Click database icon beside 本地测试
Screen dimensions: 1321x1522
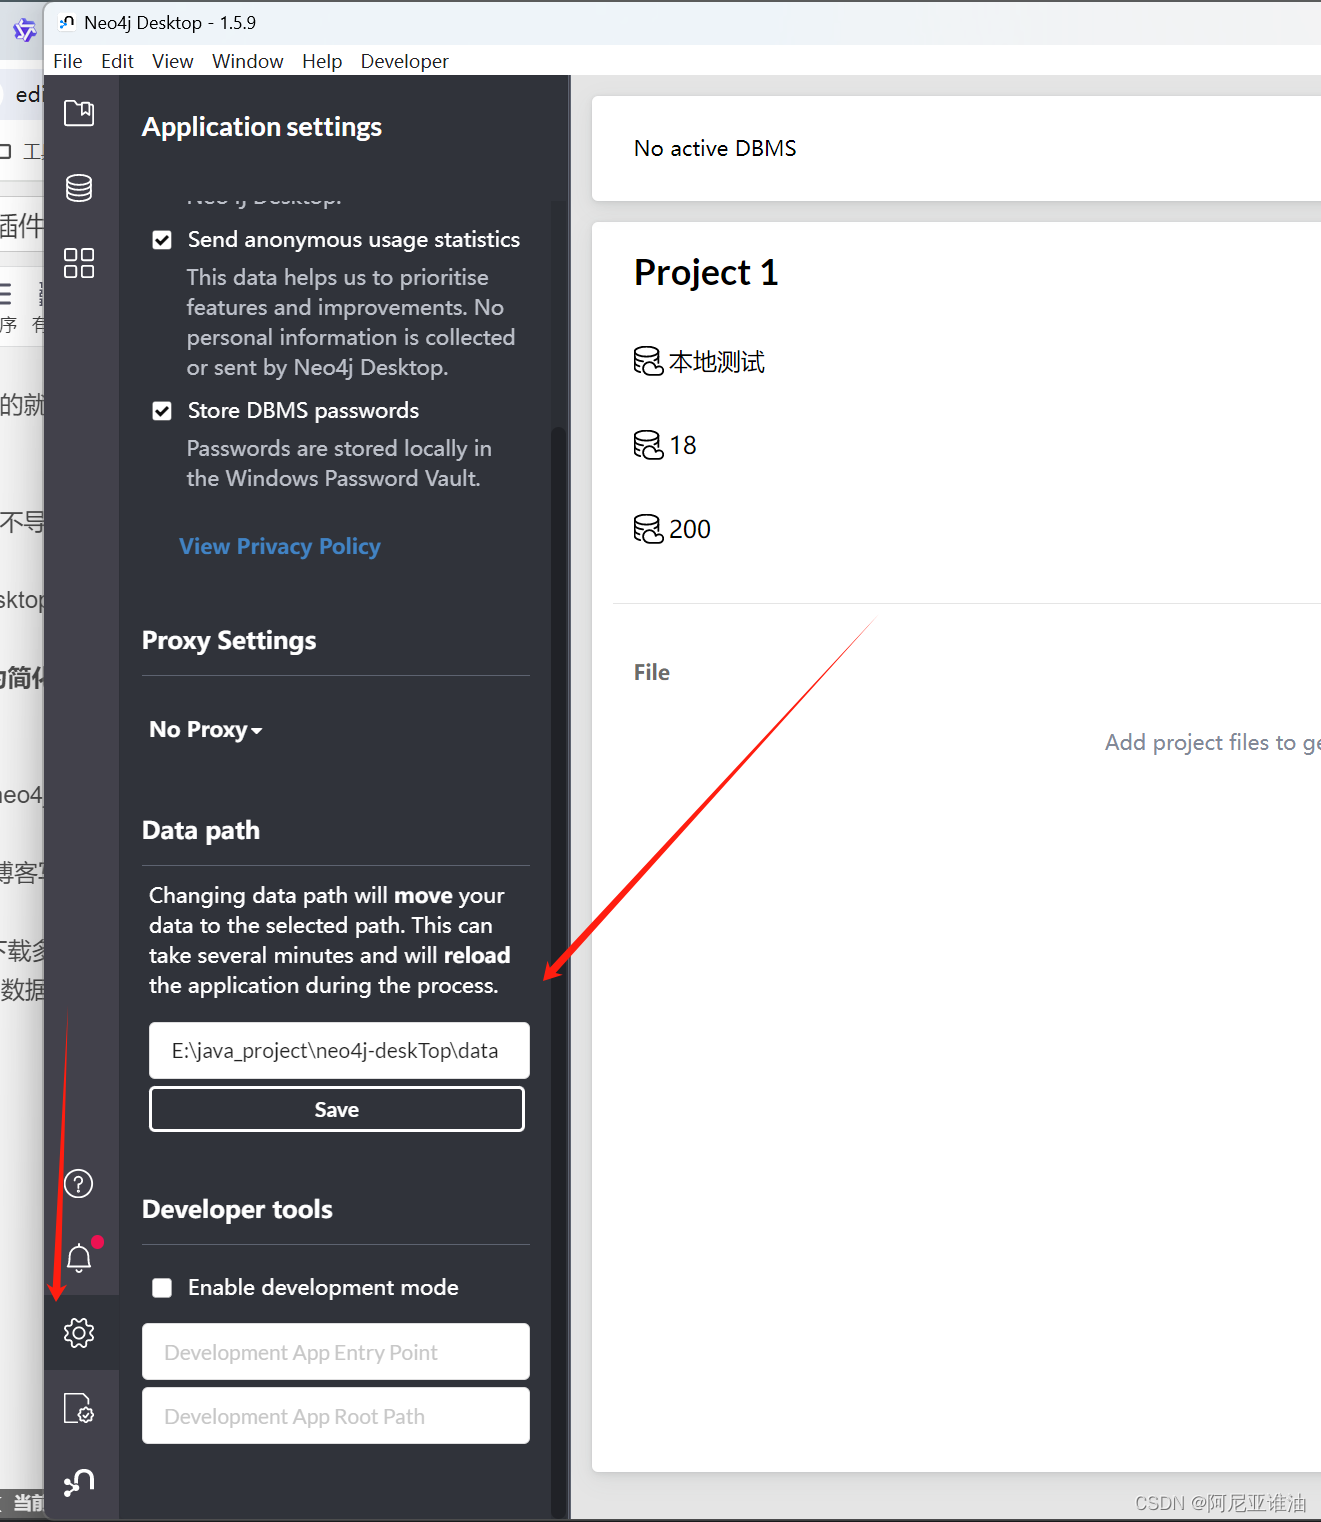tap(648, 361)
